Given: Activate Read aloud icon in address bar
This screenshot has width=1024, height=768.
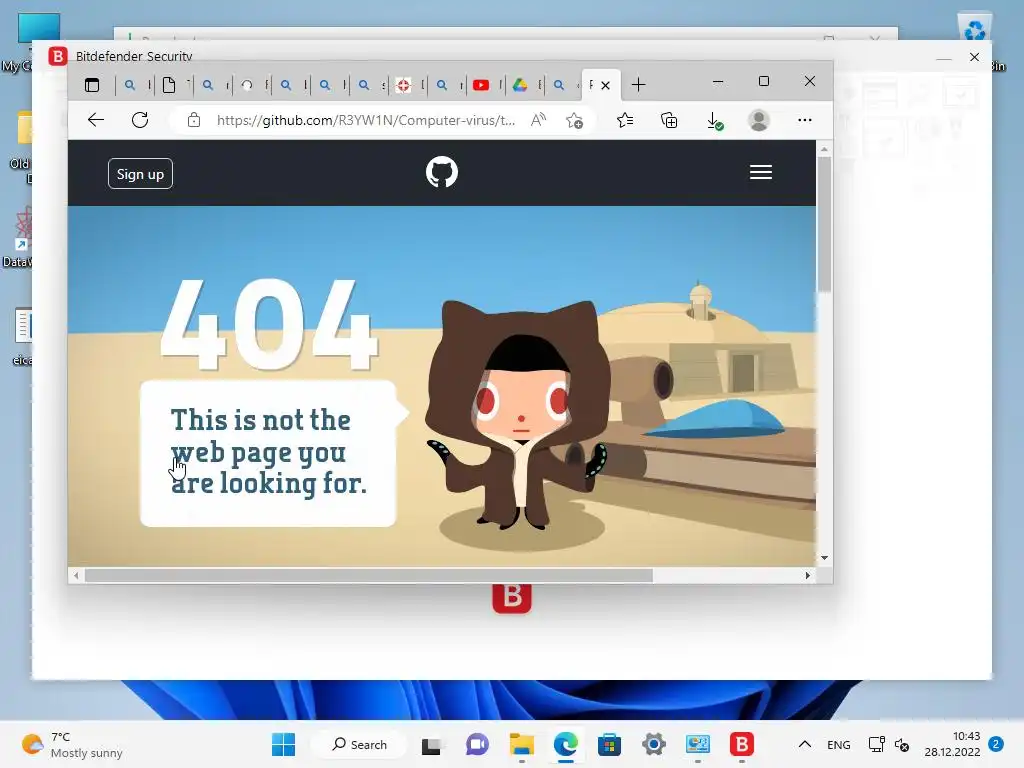Looking at the screenshot, I should [538, 120].
